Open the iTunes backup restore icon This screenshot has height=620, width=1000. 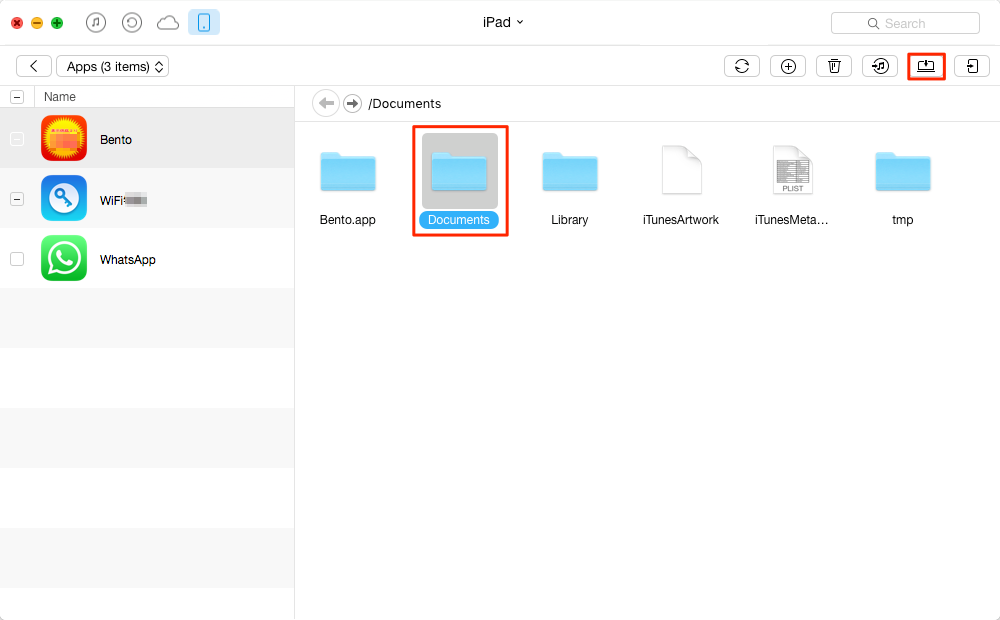pos(131,23)
